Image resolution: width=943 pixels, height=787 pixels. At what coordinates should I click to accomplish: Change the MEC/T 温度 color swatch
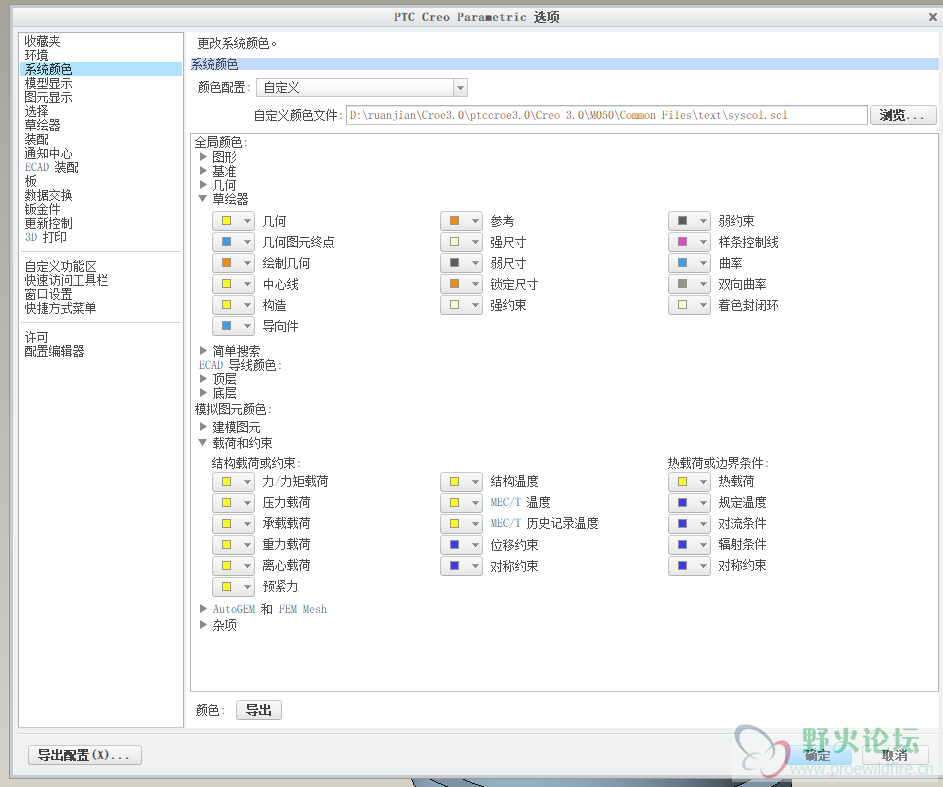tap(461, 503)
